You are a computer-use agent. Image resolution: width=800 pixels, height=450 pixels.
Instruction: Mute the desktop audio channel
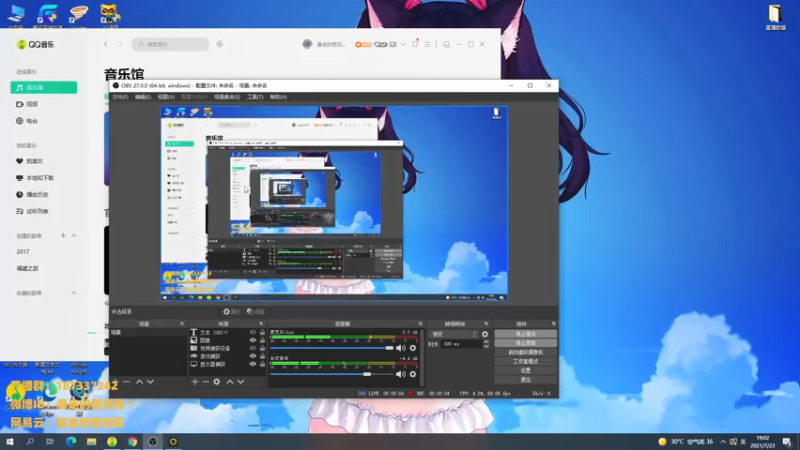401,374
